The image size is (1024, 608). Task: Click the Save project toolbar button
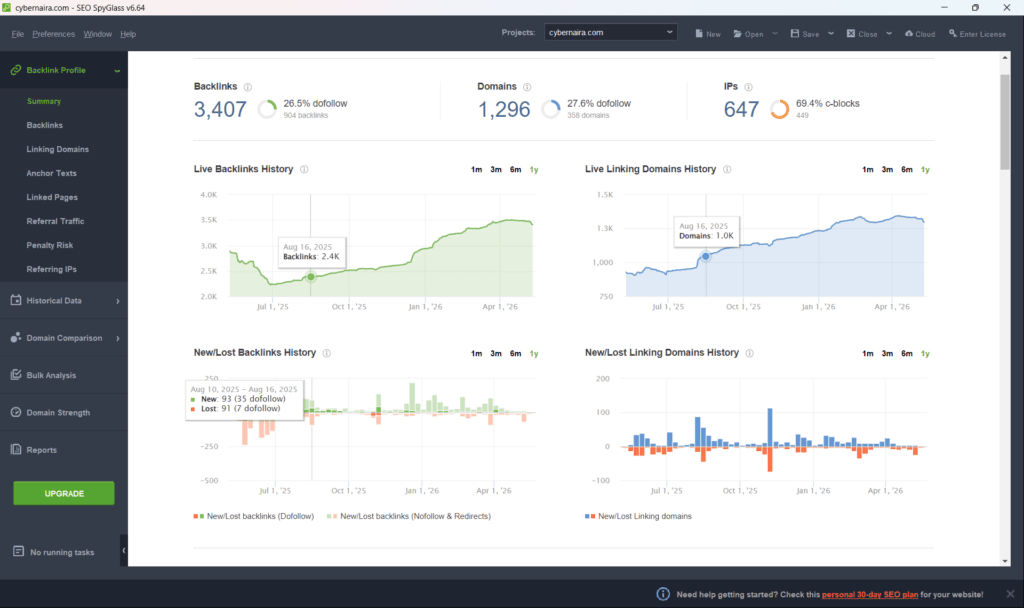point(805,34)
